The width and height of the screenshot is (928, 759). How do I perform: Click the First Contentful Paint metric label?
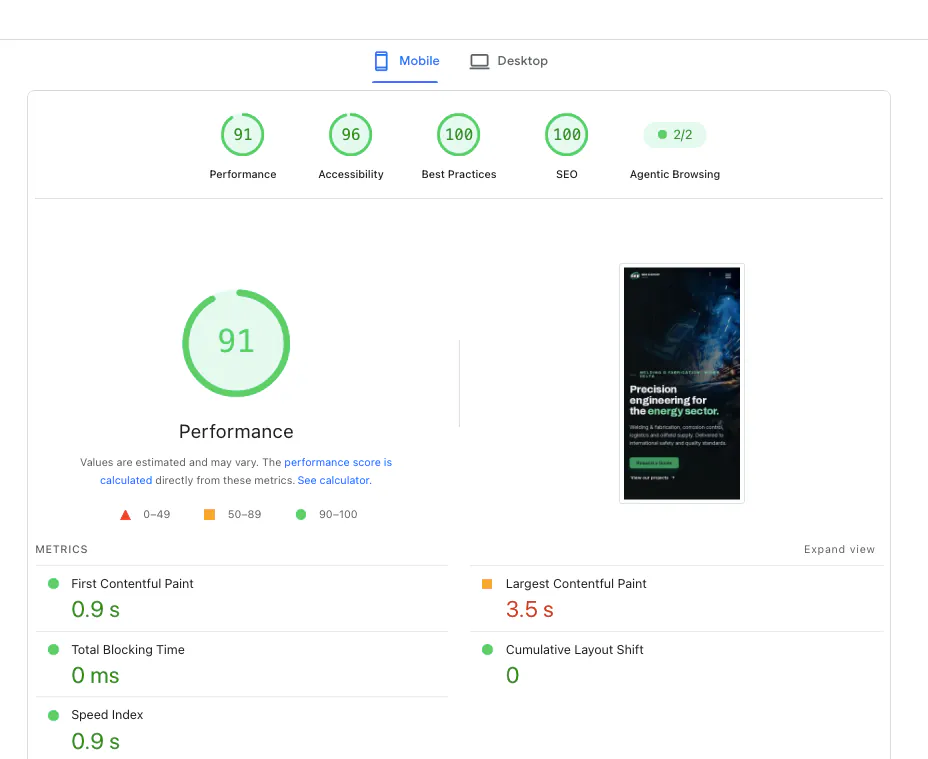pyautogui.click(x=132, y=584)
